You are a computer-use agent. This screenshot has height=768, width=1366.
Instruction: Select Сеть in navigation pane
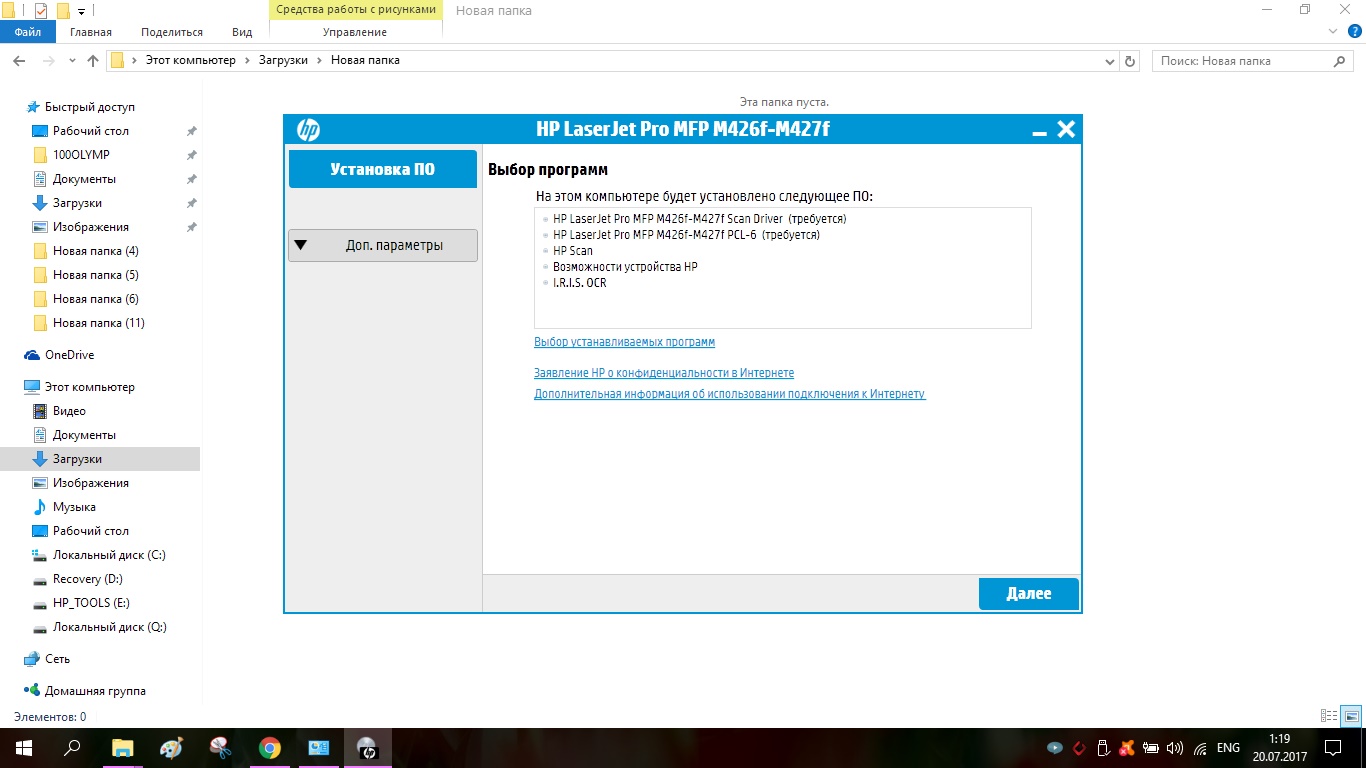point(58,659)
